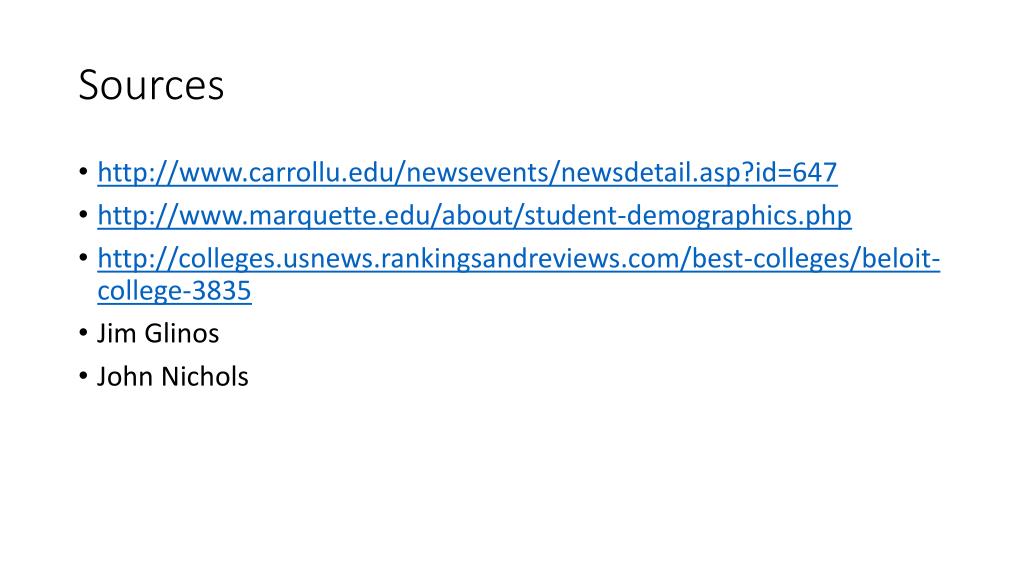
Task: Click the 'Sources' slide title
Action: pos(152,85)
